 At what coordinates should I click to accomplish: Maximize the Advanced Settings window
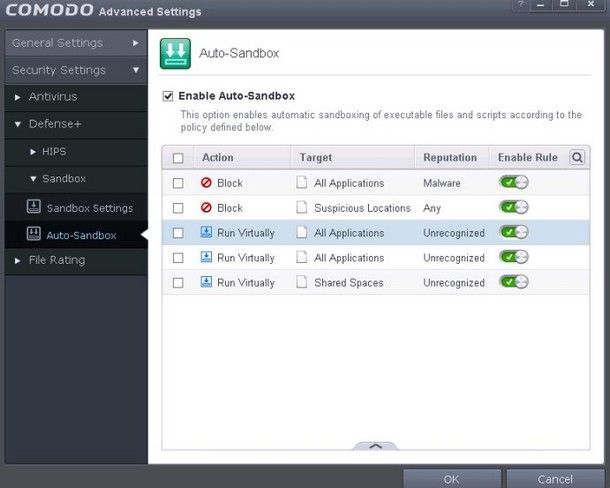(x=564, y=4)
